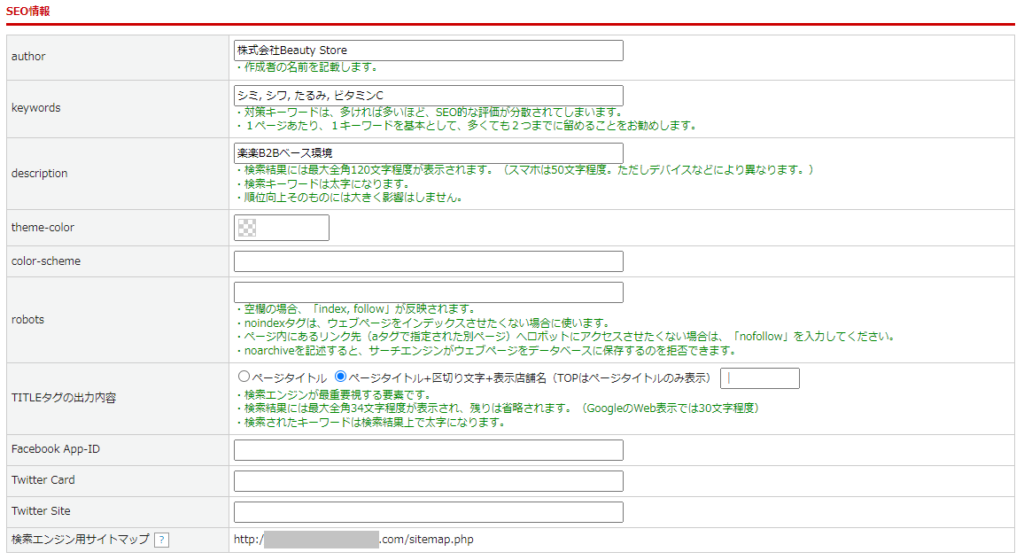Click the author input field
Viewport: 1024px width, 560px height.
coord(428,50)
